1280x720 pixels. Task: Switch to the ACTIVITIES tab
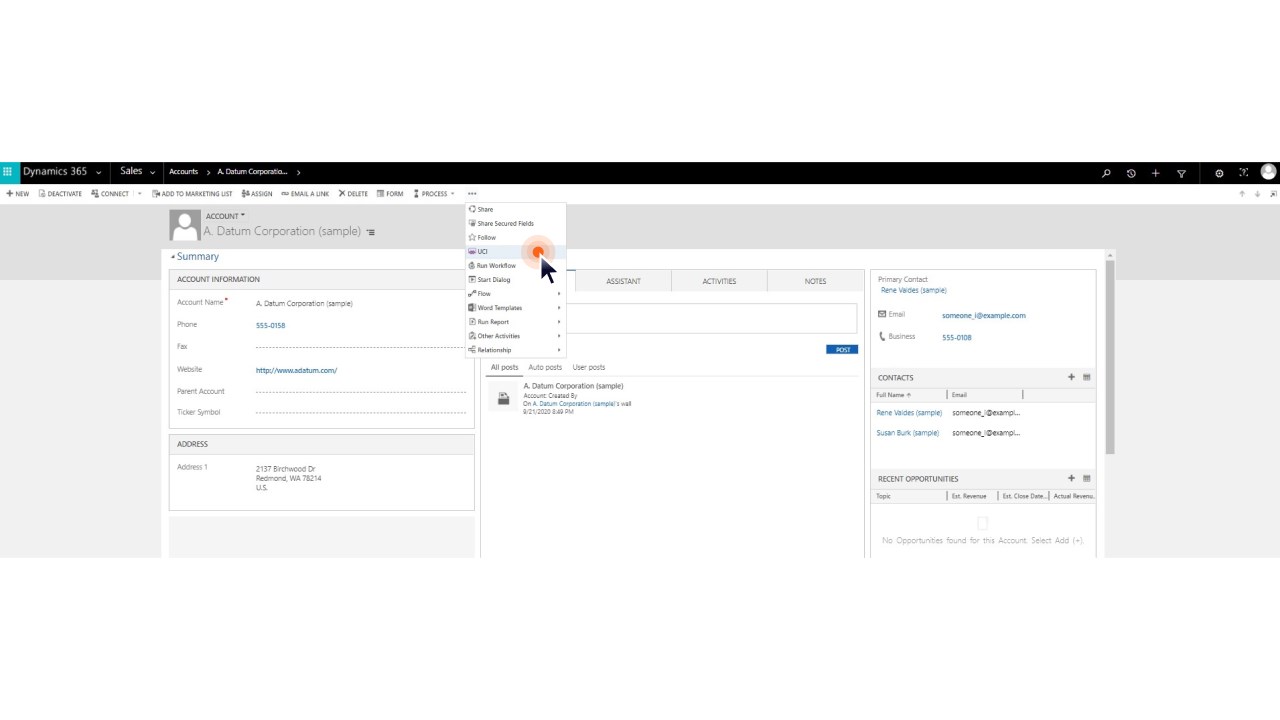(x=719, y=281)
